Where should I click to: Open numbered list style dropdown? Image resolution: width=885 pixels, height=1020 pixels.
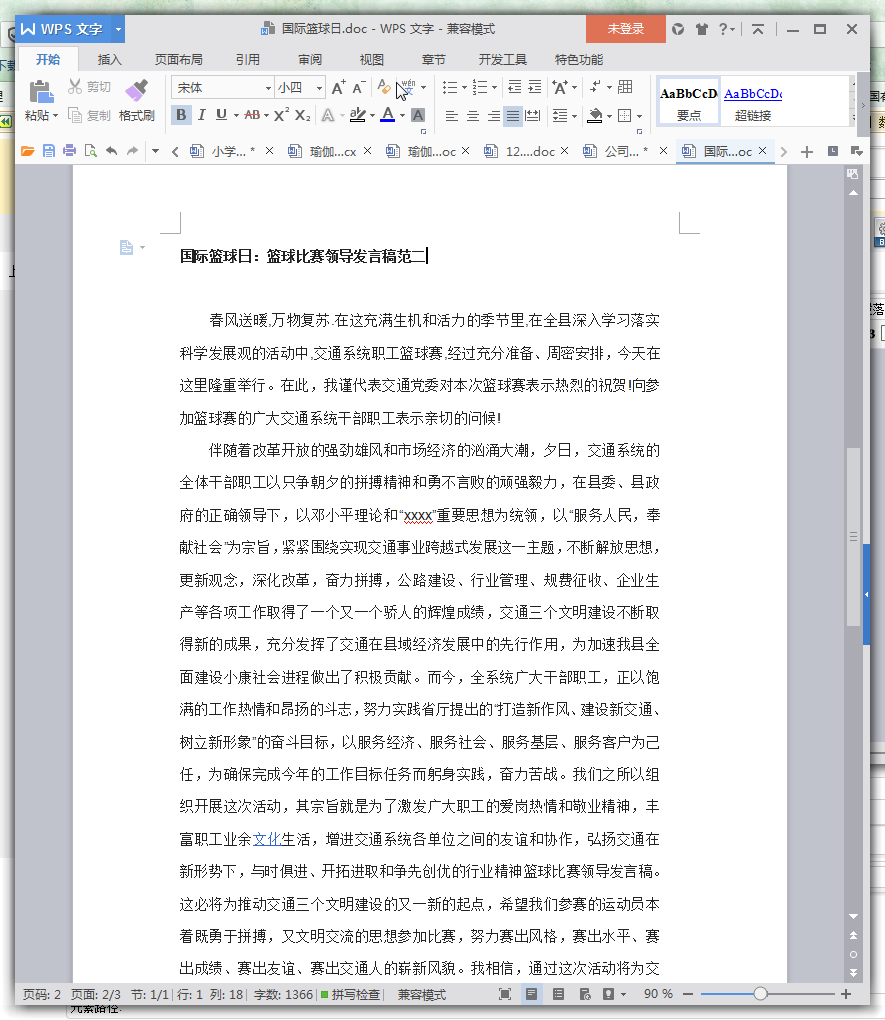pyautogui.click(x=495, y=87)
